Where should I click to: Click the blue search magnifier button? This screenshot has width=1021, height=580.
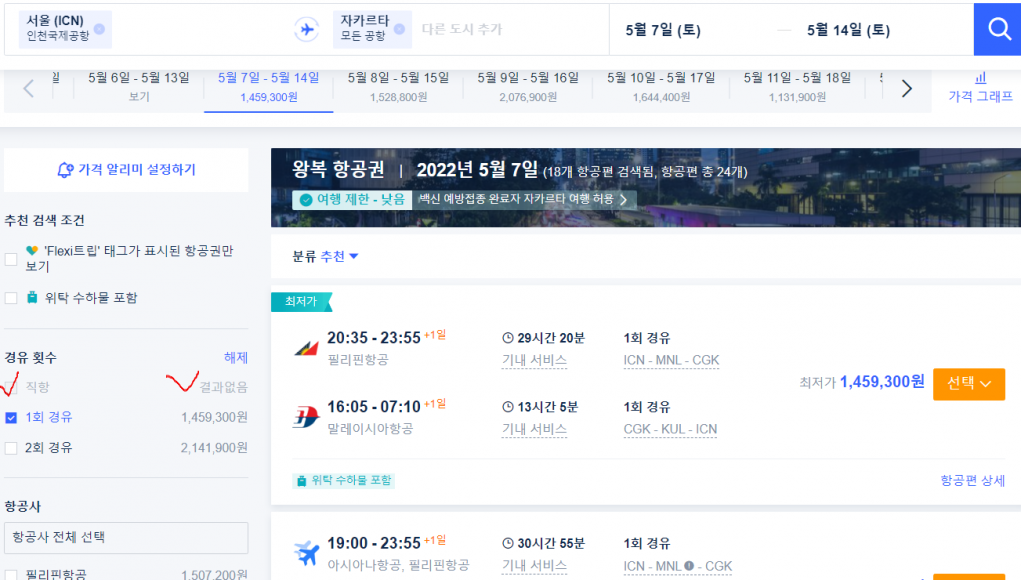[998, 29]
